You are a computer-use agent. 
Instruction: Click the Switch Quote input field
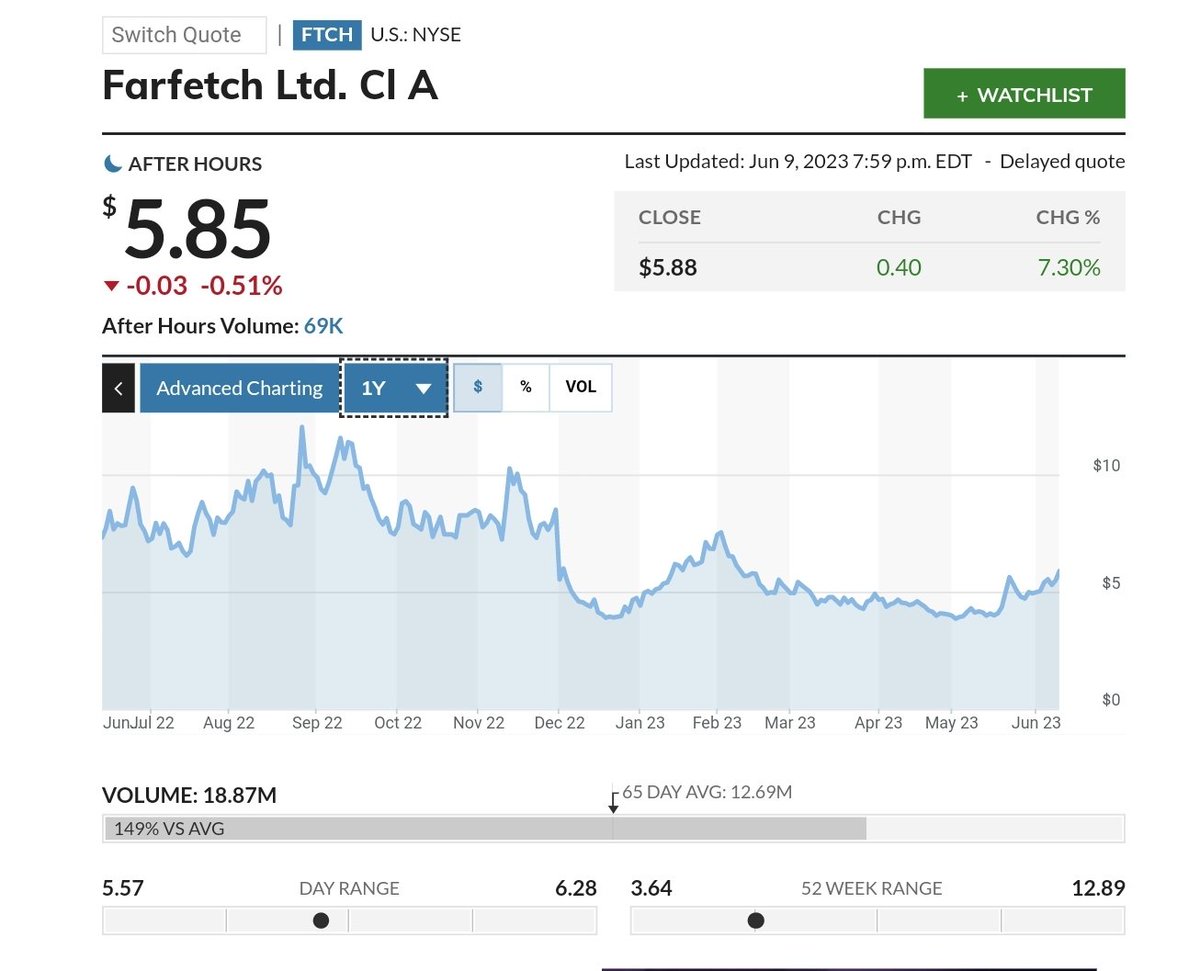coord(184,35)
